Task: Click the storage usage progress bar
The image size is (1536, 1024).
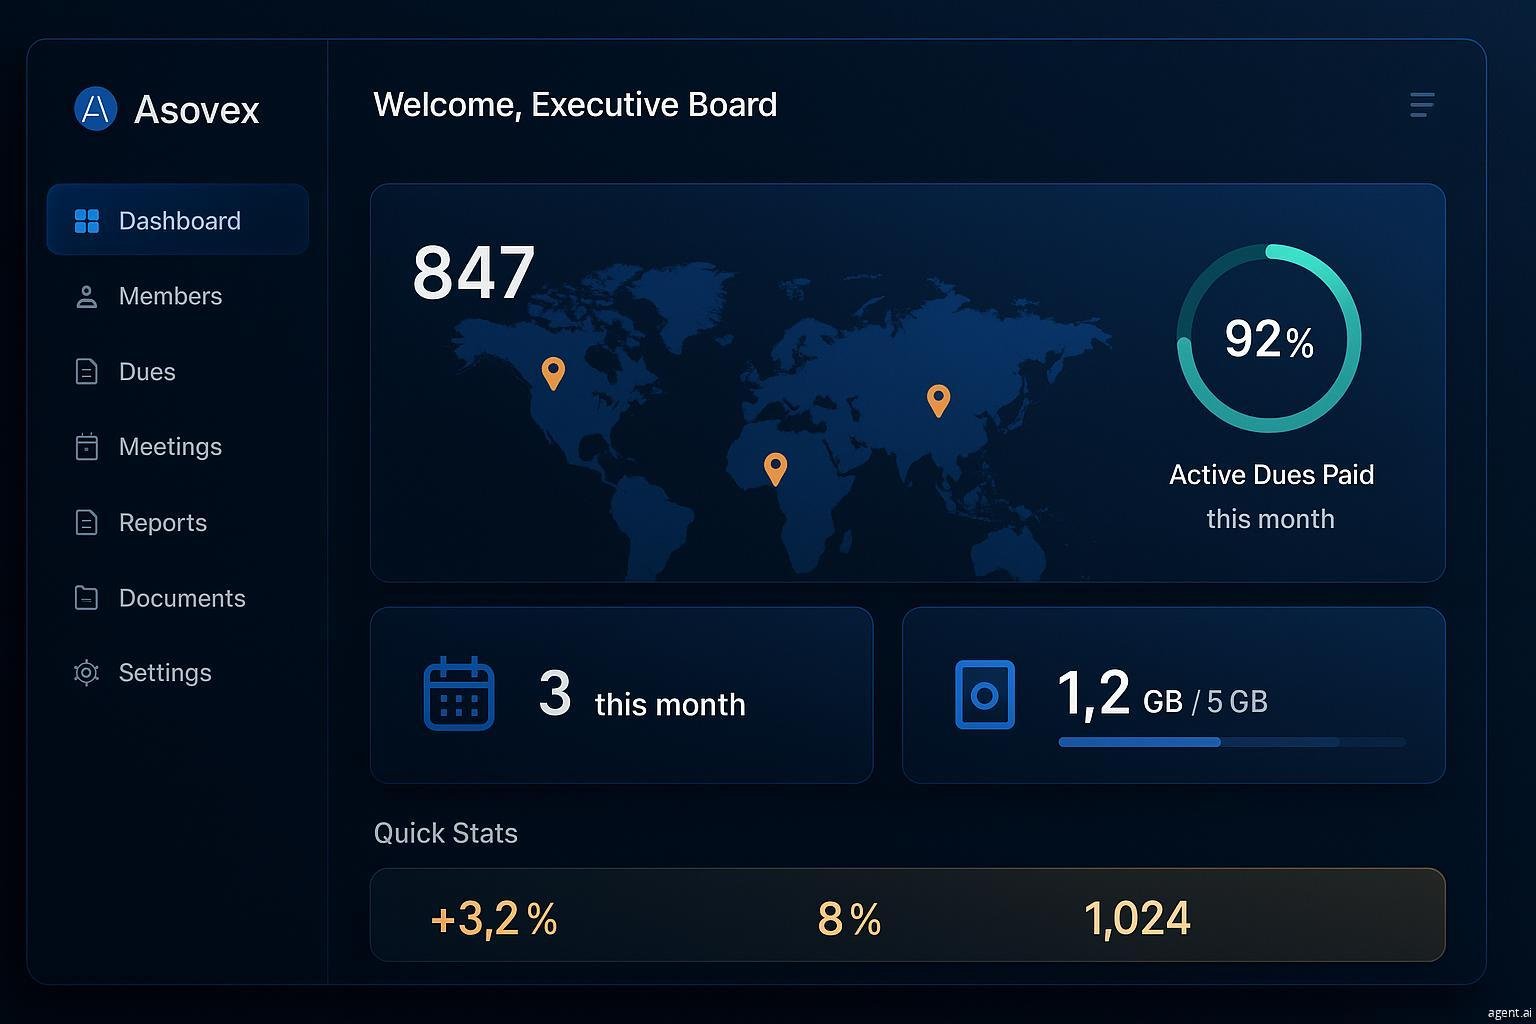Action: point(1232,742)
